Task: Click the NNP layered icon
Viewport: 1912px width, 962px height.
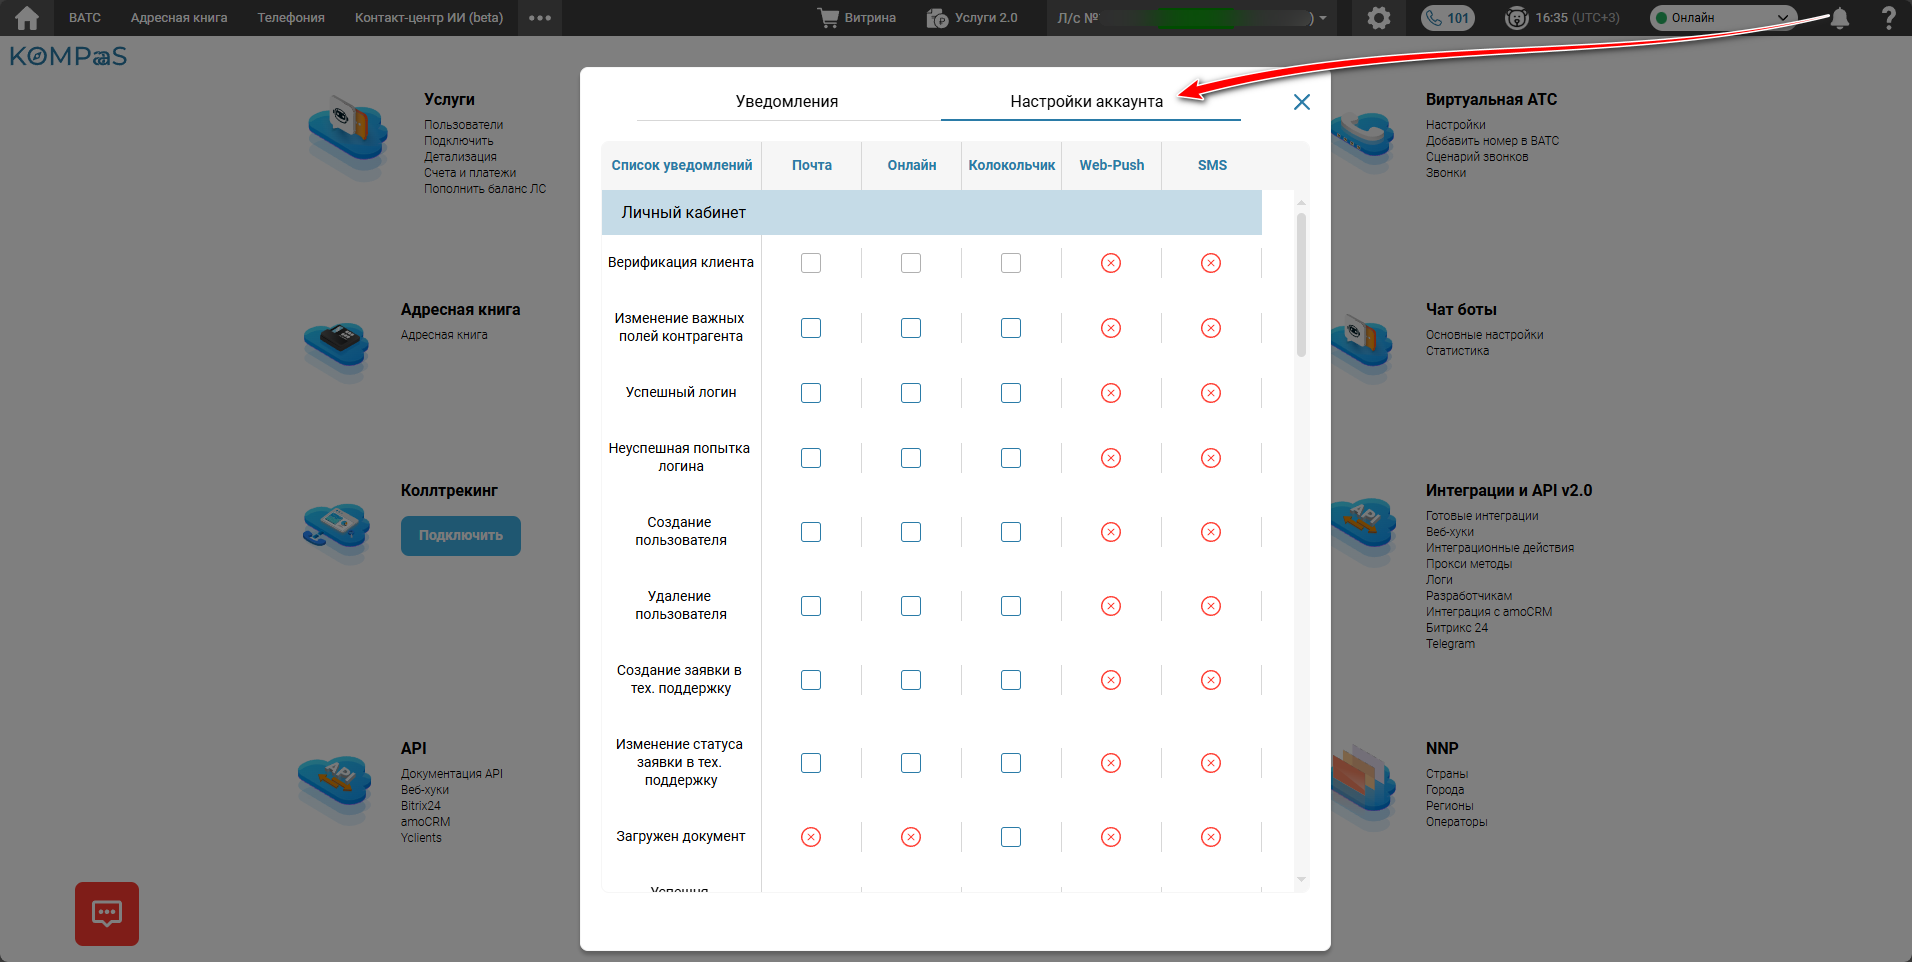Action: (x=1363, y=786)
